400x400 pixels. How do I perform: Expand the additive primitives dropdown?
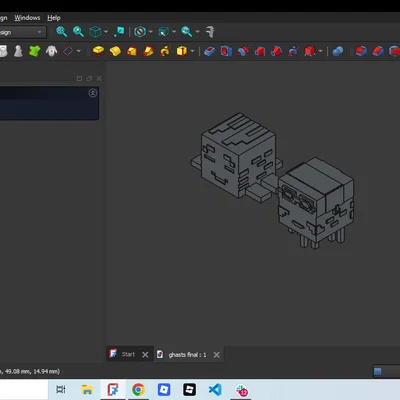click(x=192, y=51)
